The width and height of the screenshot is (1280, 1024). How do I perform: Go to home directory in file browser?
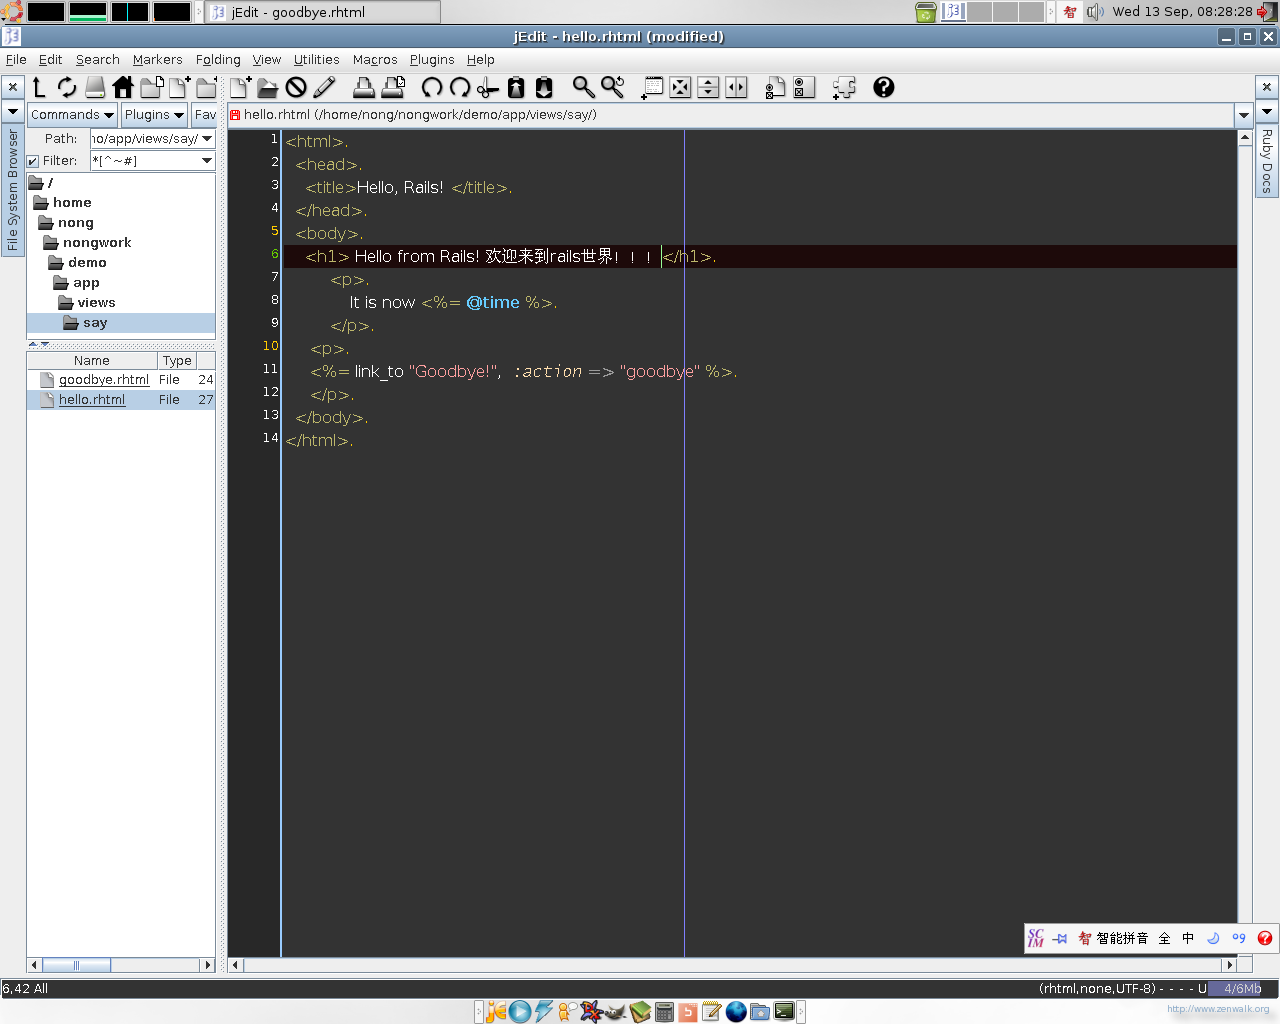[123, 87]
